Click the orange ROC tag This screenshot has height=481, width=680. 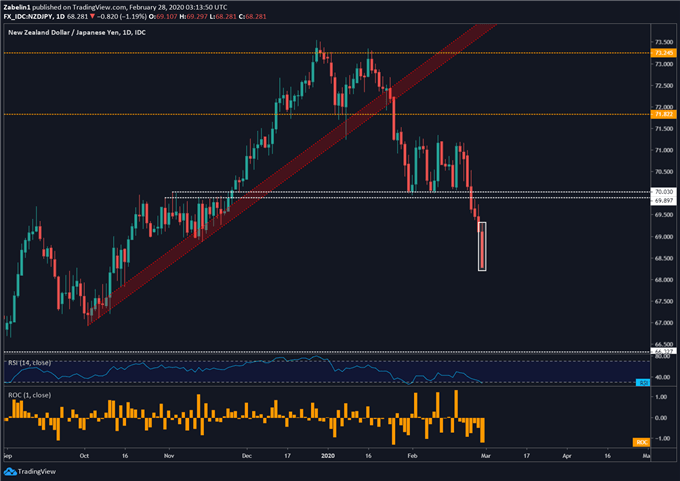pyautogui.click(x=641, y=442)
